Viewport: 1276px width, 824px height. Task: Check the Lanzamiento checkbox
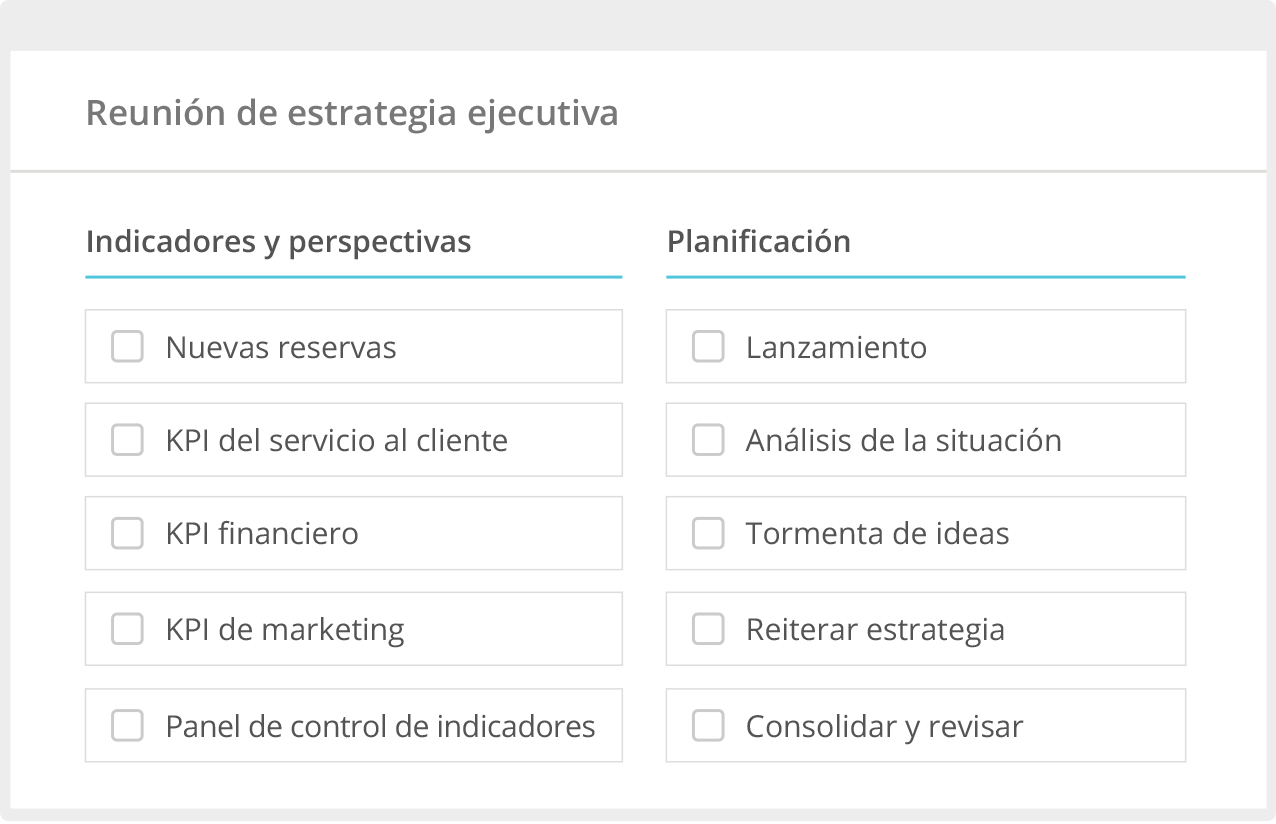(x=708, y=346)
